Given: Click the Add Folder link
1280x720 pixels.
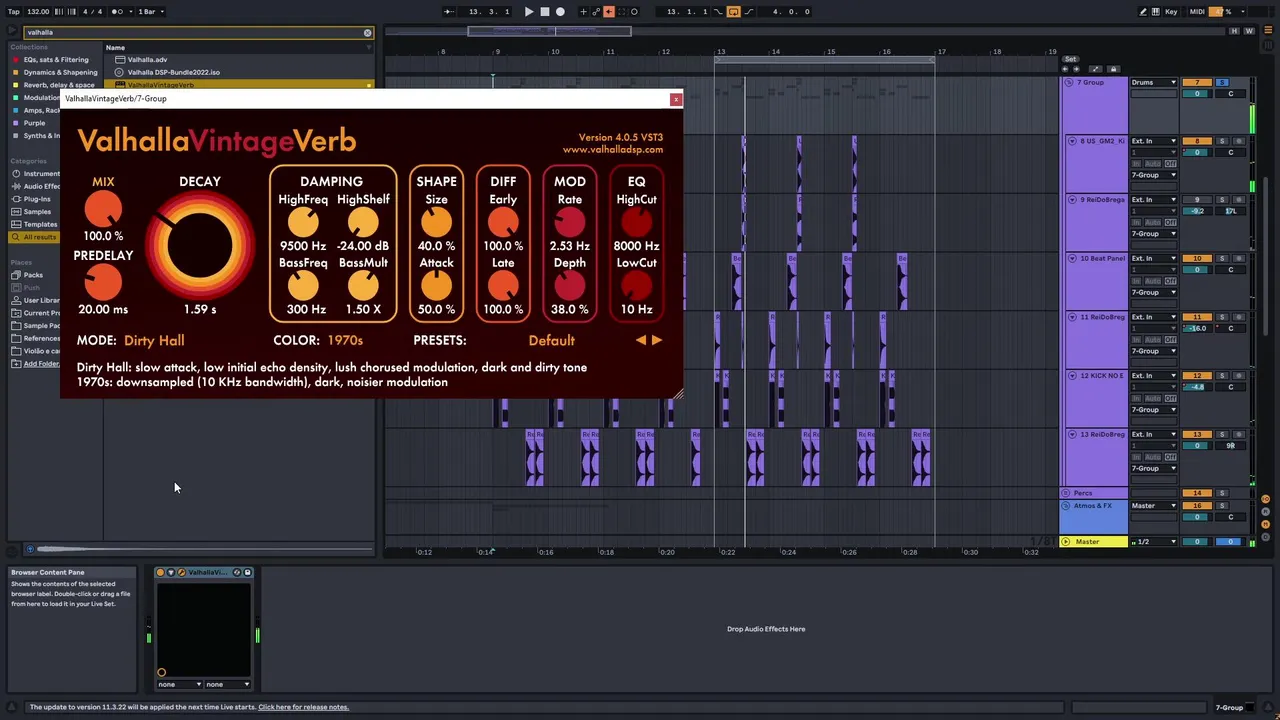Looking at the screenshot, I should point(41,364).
